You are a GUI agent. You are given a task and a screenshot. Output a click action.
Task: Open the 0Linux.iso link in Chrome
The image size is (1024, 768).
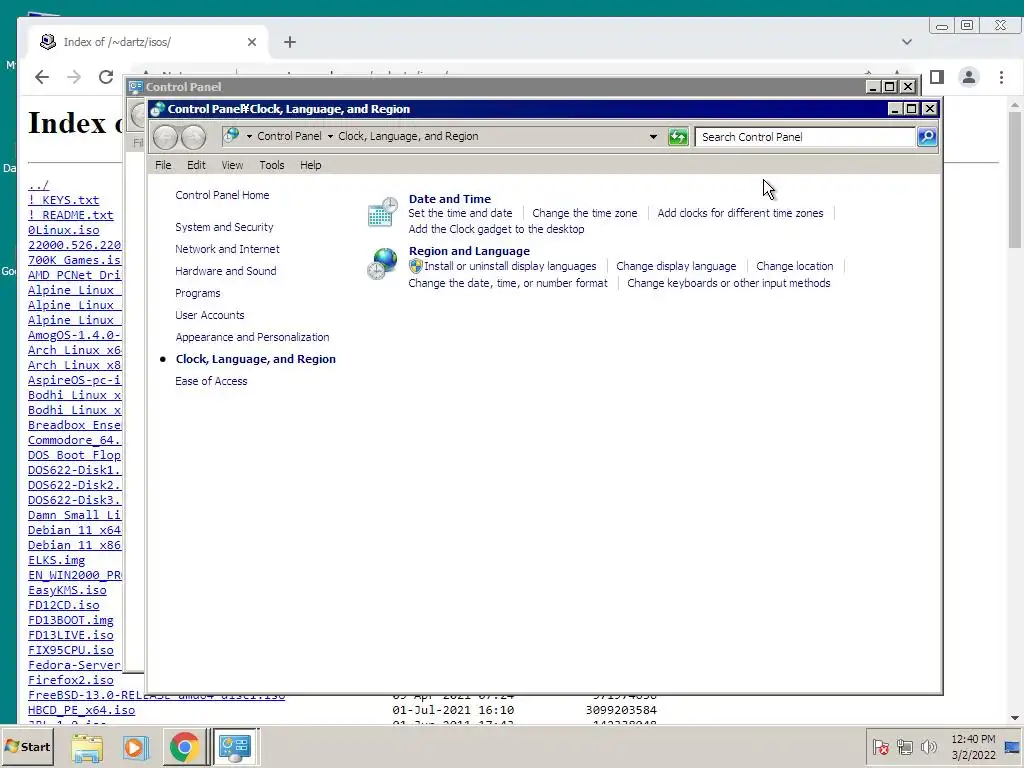point(63,230)
